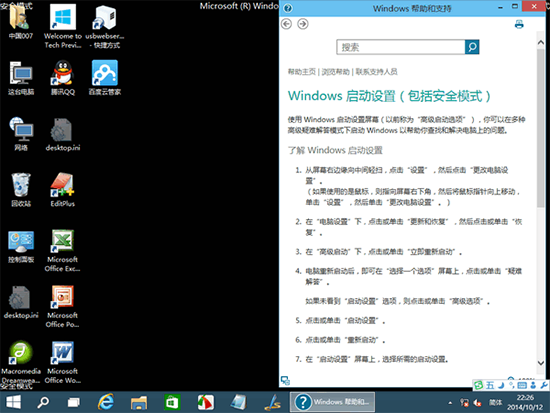Screen dimensions: 550x413
Task: Show hidden tray icons arrow
Action: [450, 403]
